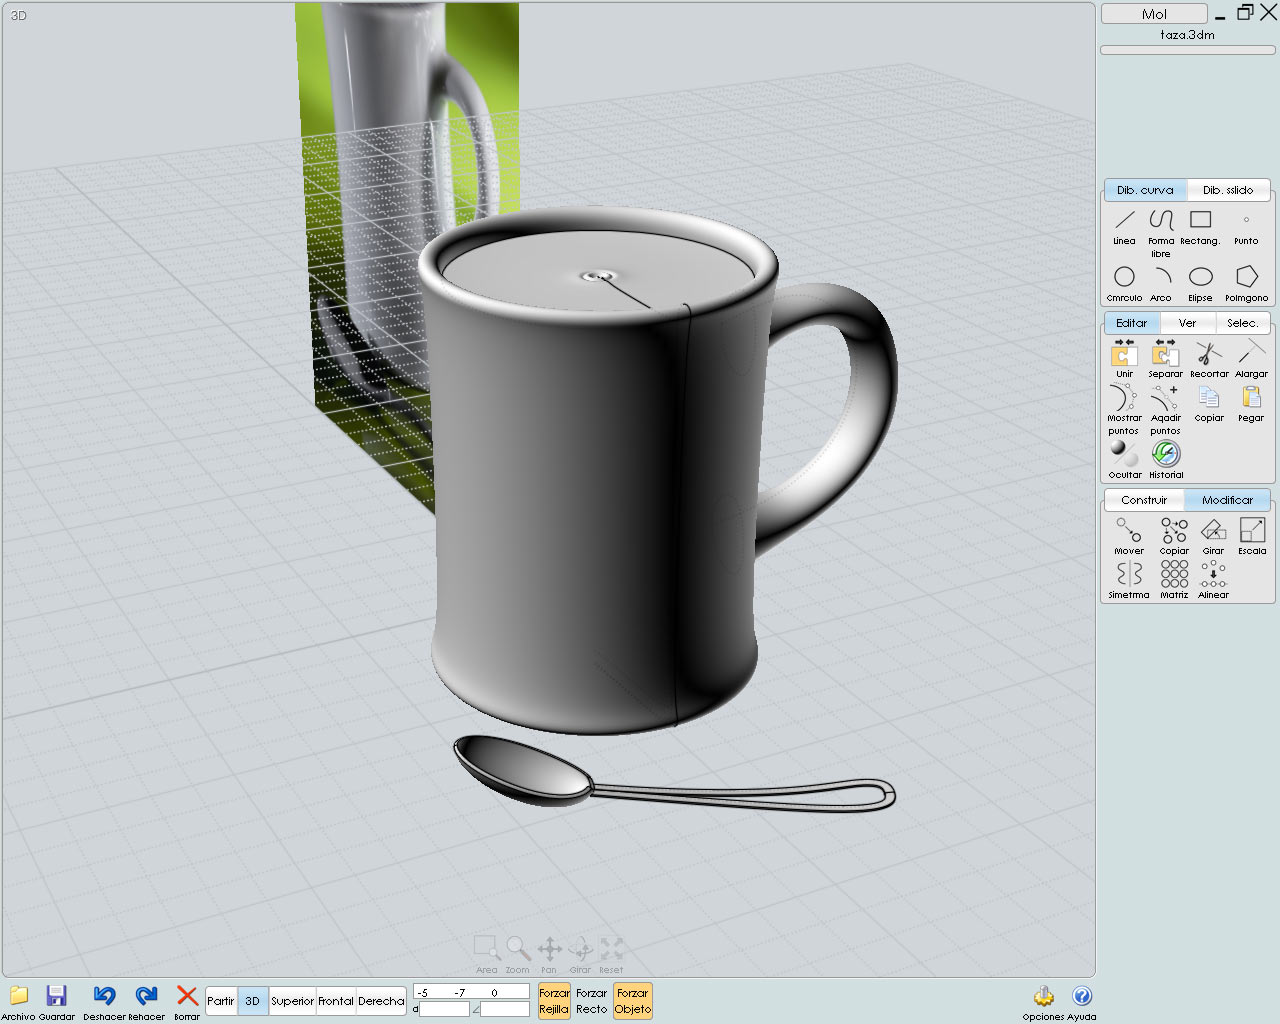This screenshot has width=1280, height=1024.
Task: Activate the Círculo circle tool
Action: point(1124,283)
